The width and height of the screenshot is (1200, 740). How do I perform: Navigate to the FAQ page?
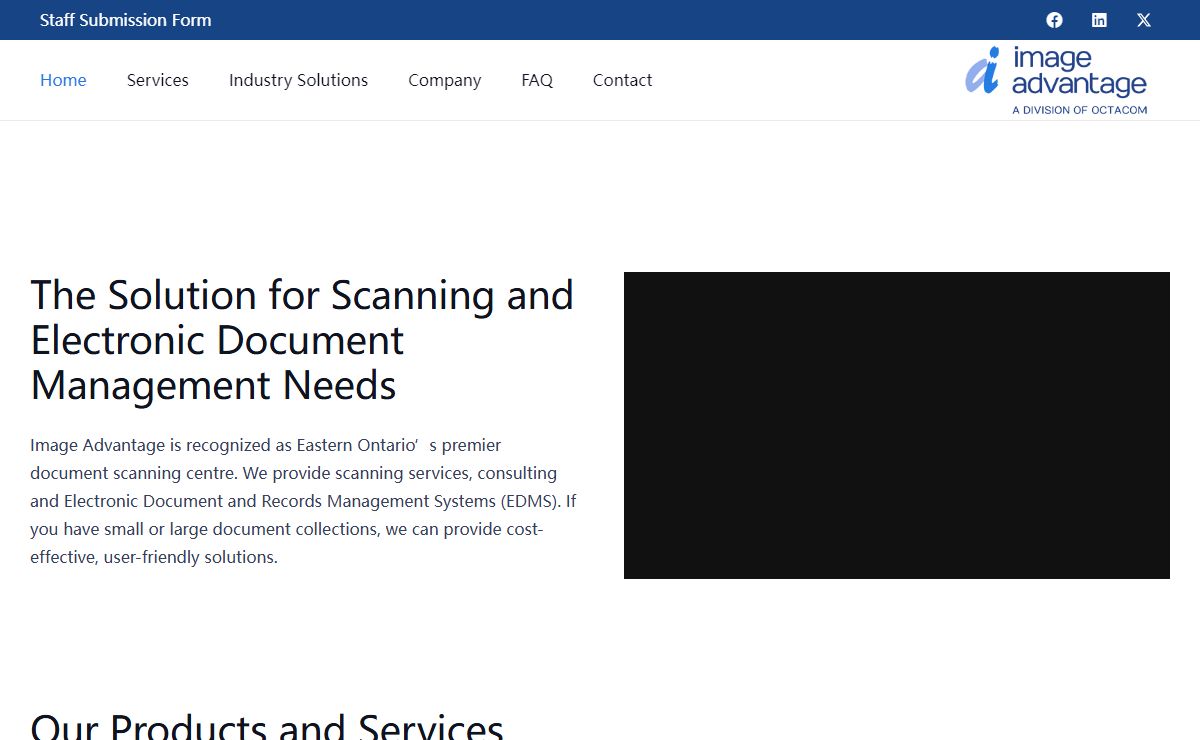pos(537,80)
